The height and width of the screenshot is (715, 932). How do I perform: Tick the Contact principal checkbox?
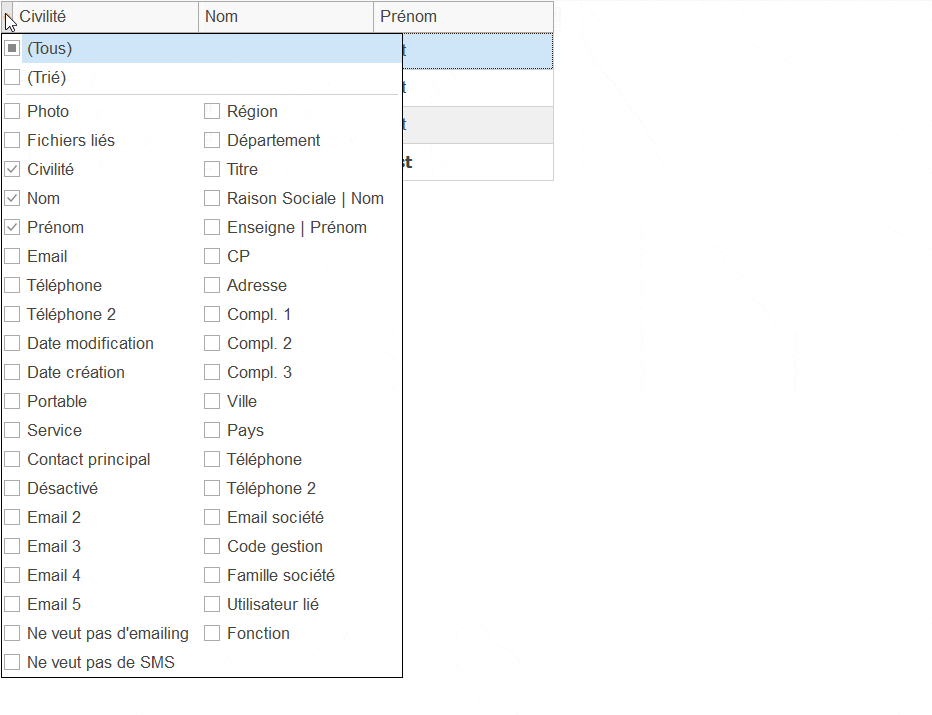tap(12, 459)
